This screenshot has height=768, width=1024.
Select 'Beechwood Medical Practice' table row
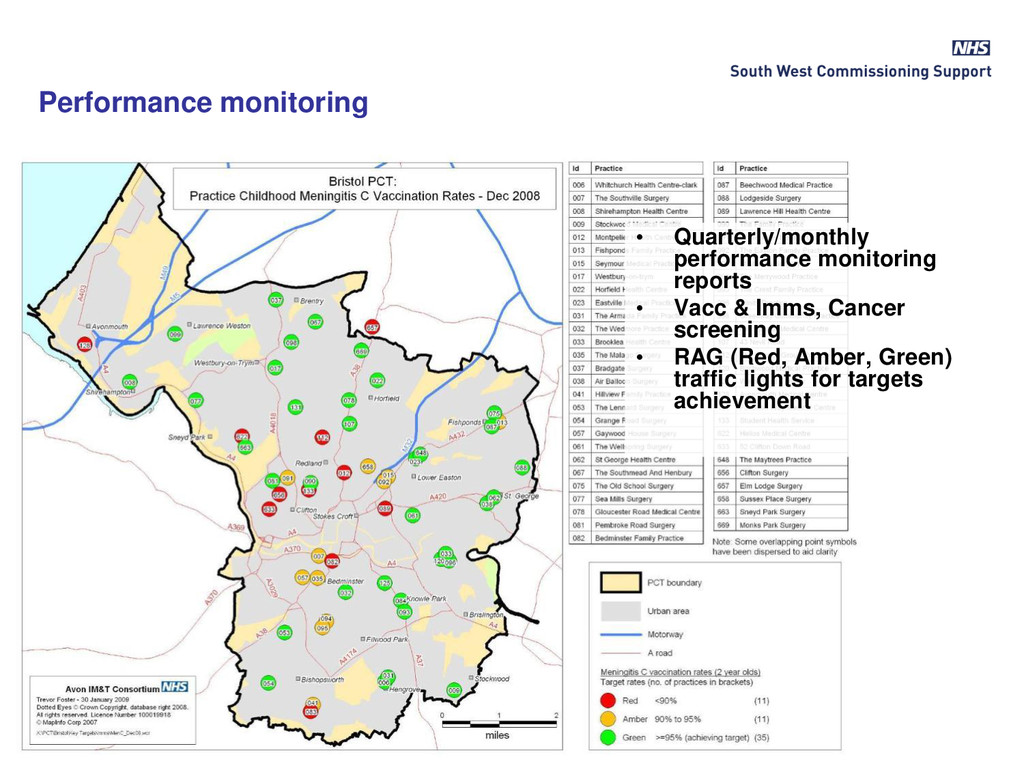(x=780, y=185)
